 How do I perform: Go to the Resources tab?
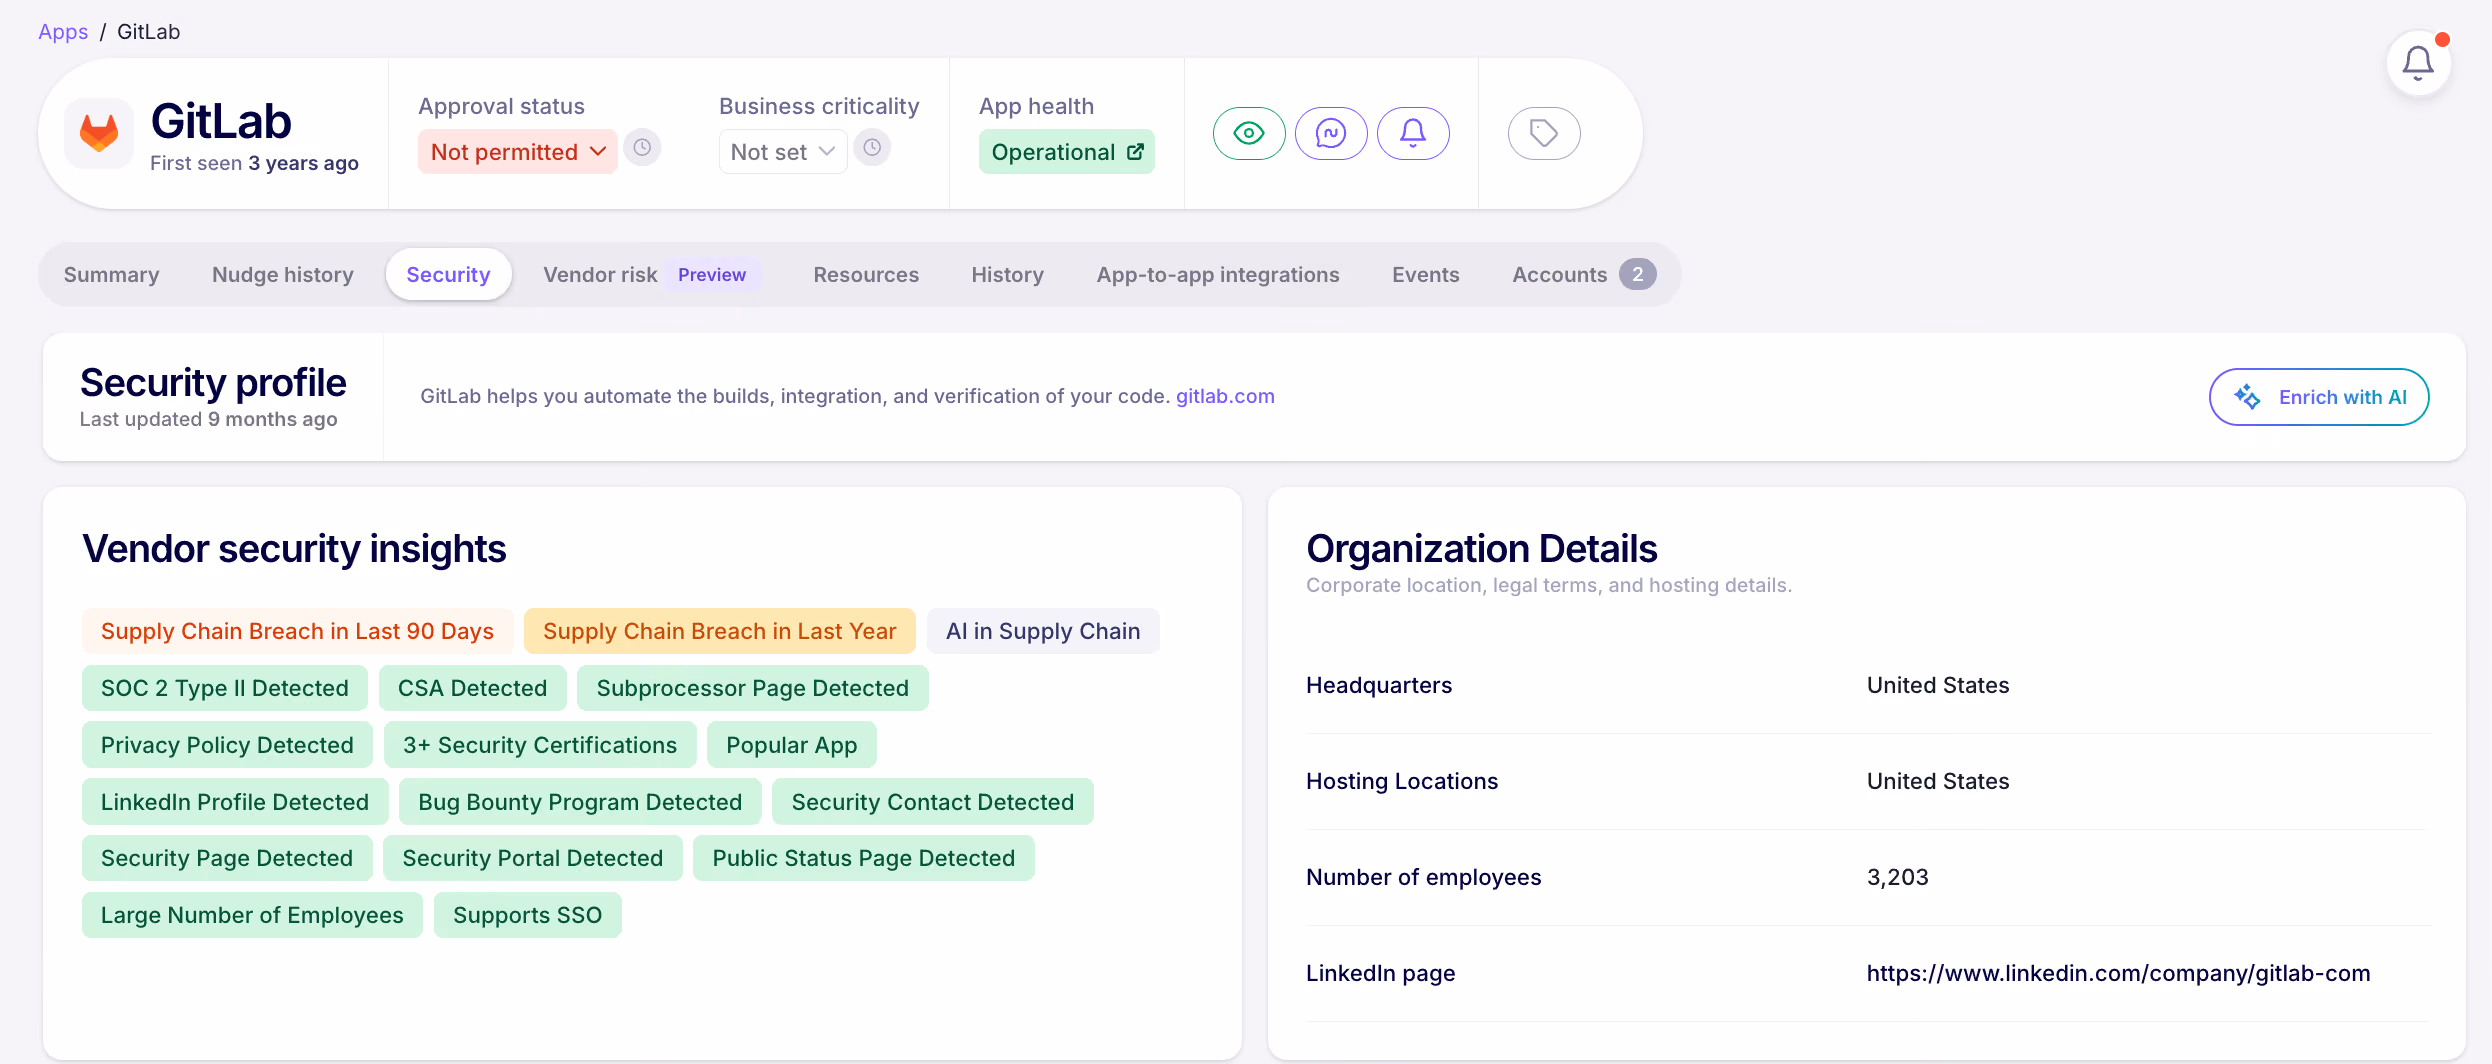point(866,275)
